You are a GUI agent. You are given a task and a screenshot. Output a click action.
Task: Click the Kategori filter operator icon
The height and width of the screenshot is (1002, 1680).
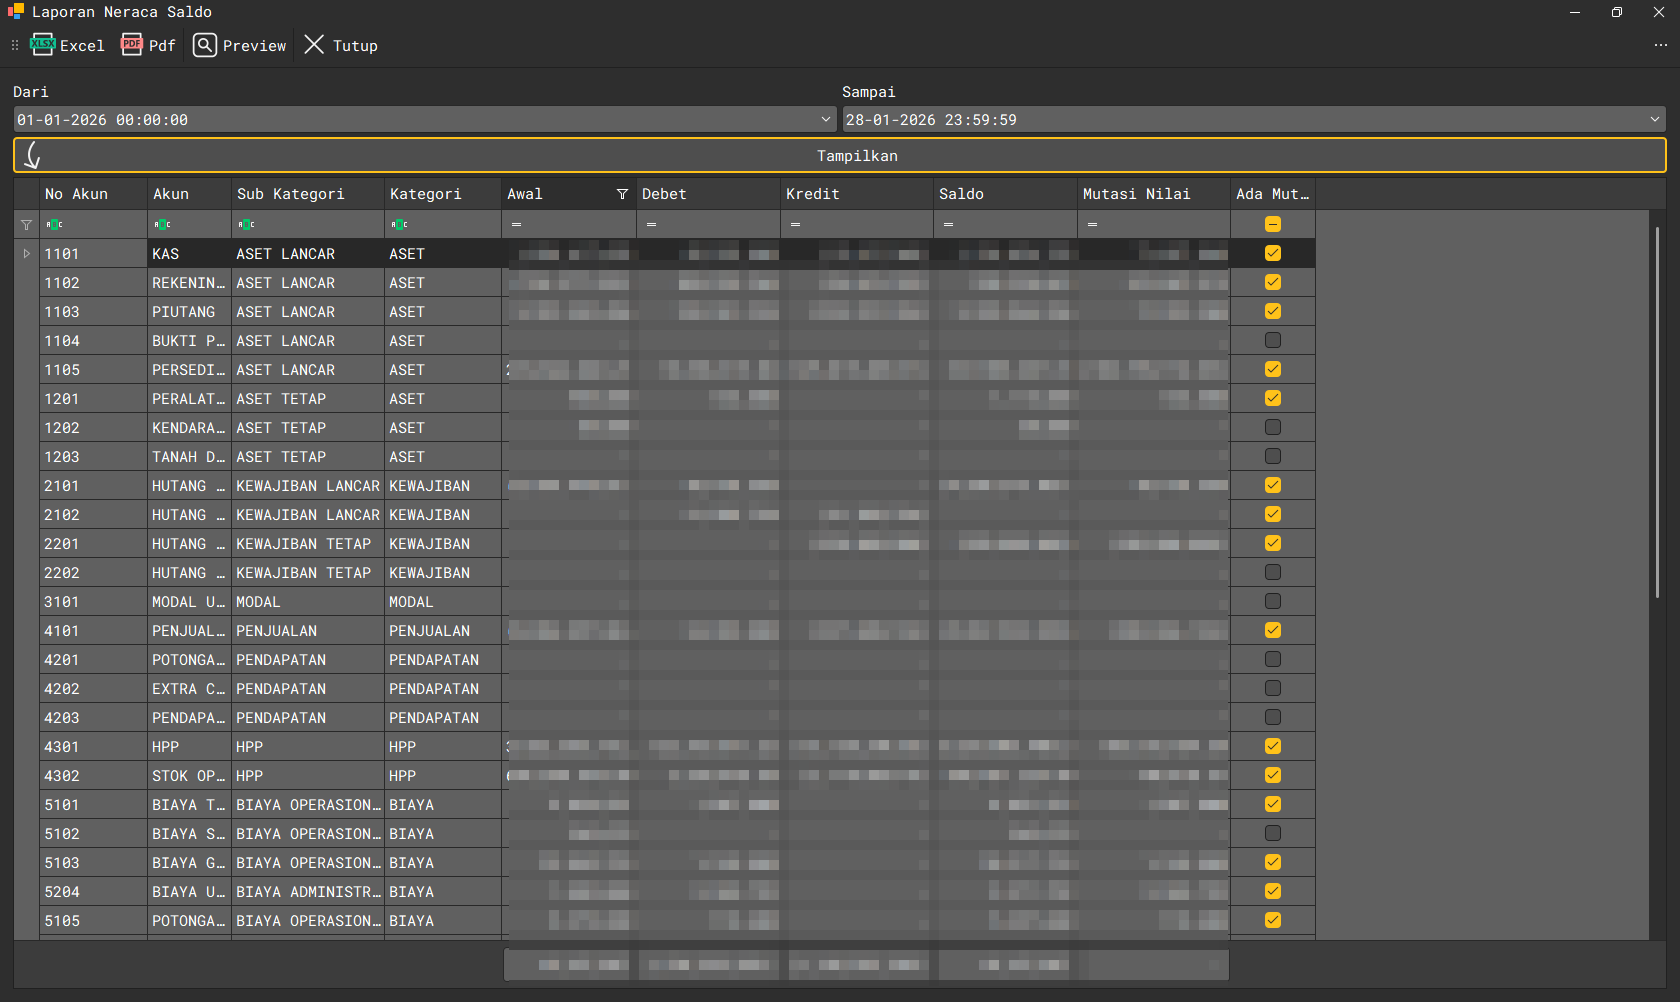[x=400, y=225]
